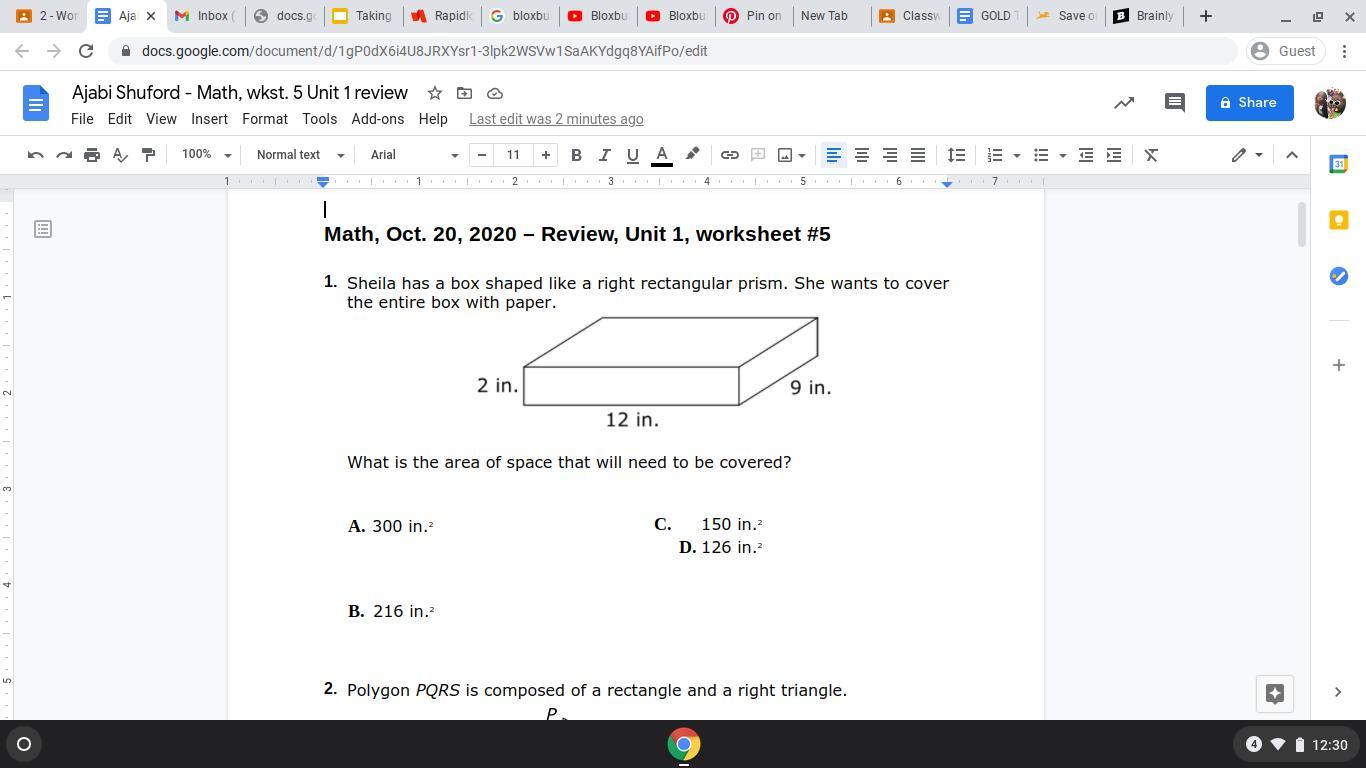Select the Paint format tool

[148, 155]
